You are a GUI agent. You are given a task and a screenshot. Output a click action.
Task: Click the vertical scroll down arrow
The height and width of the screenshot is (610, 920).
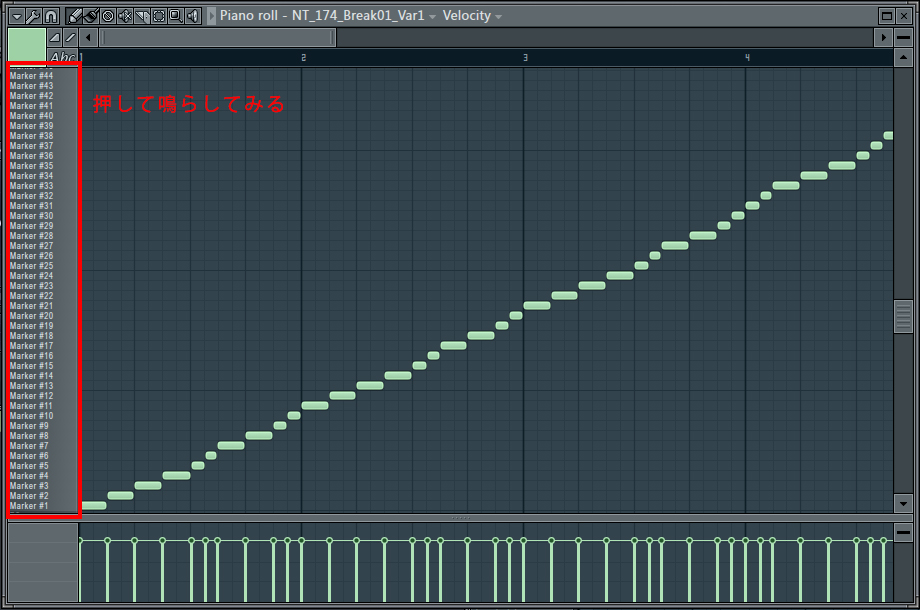[x=904, y=503]
